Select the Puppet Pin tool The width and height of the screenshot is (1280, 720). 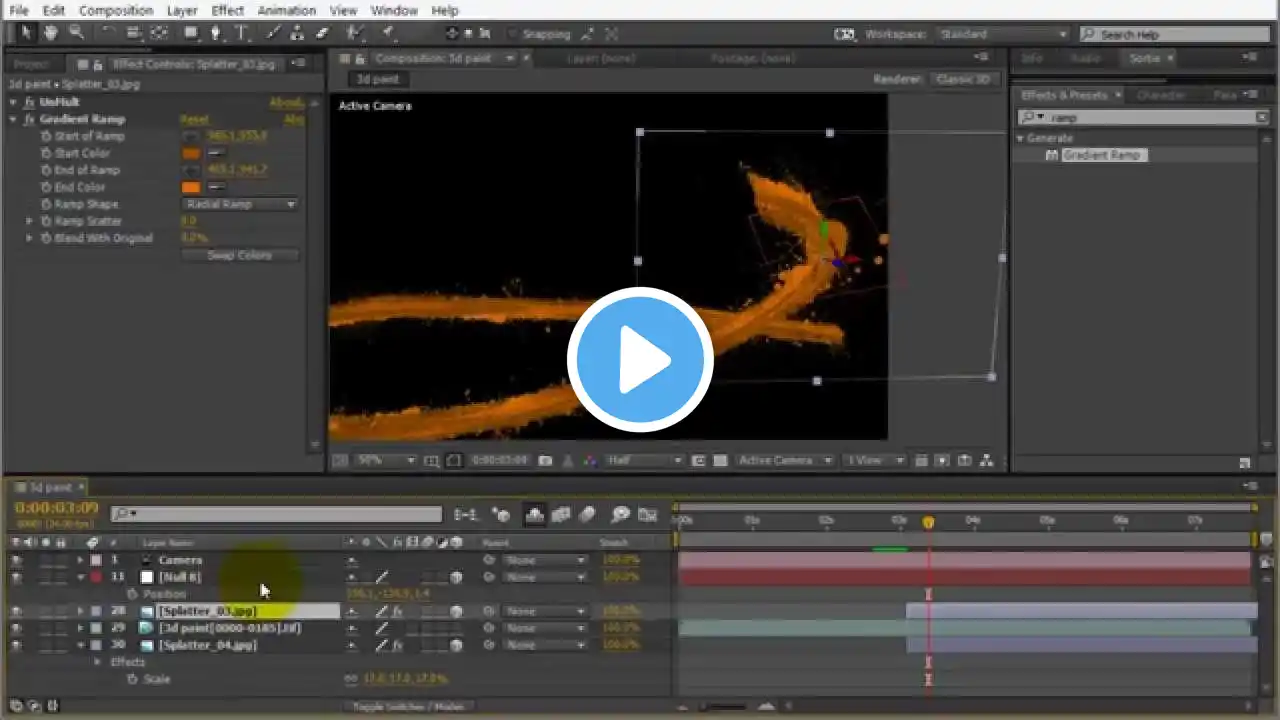[388, 33]
